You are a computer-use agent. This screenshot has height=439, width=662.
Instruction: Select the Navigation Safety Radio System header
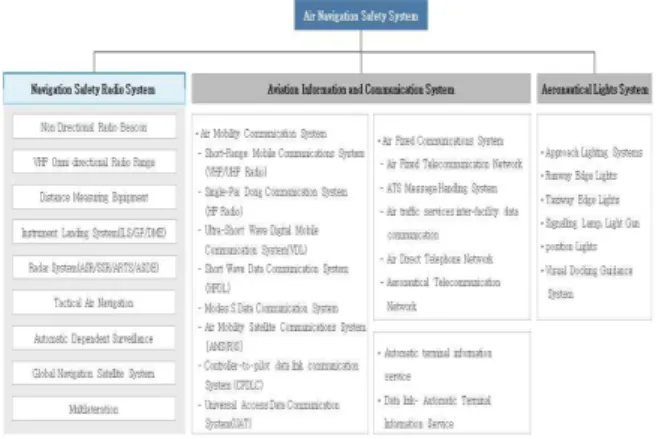point(94,89)
